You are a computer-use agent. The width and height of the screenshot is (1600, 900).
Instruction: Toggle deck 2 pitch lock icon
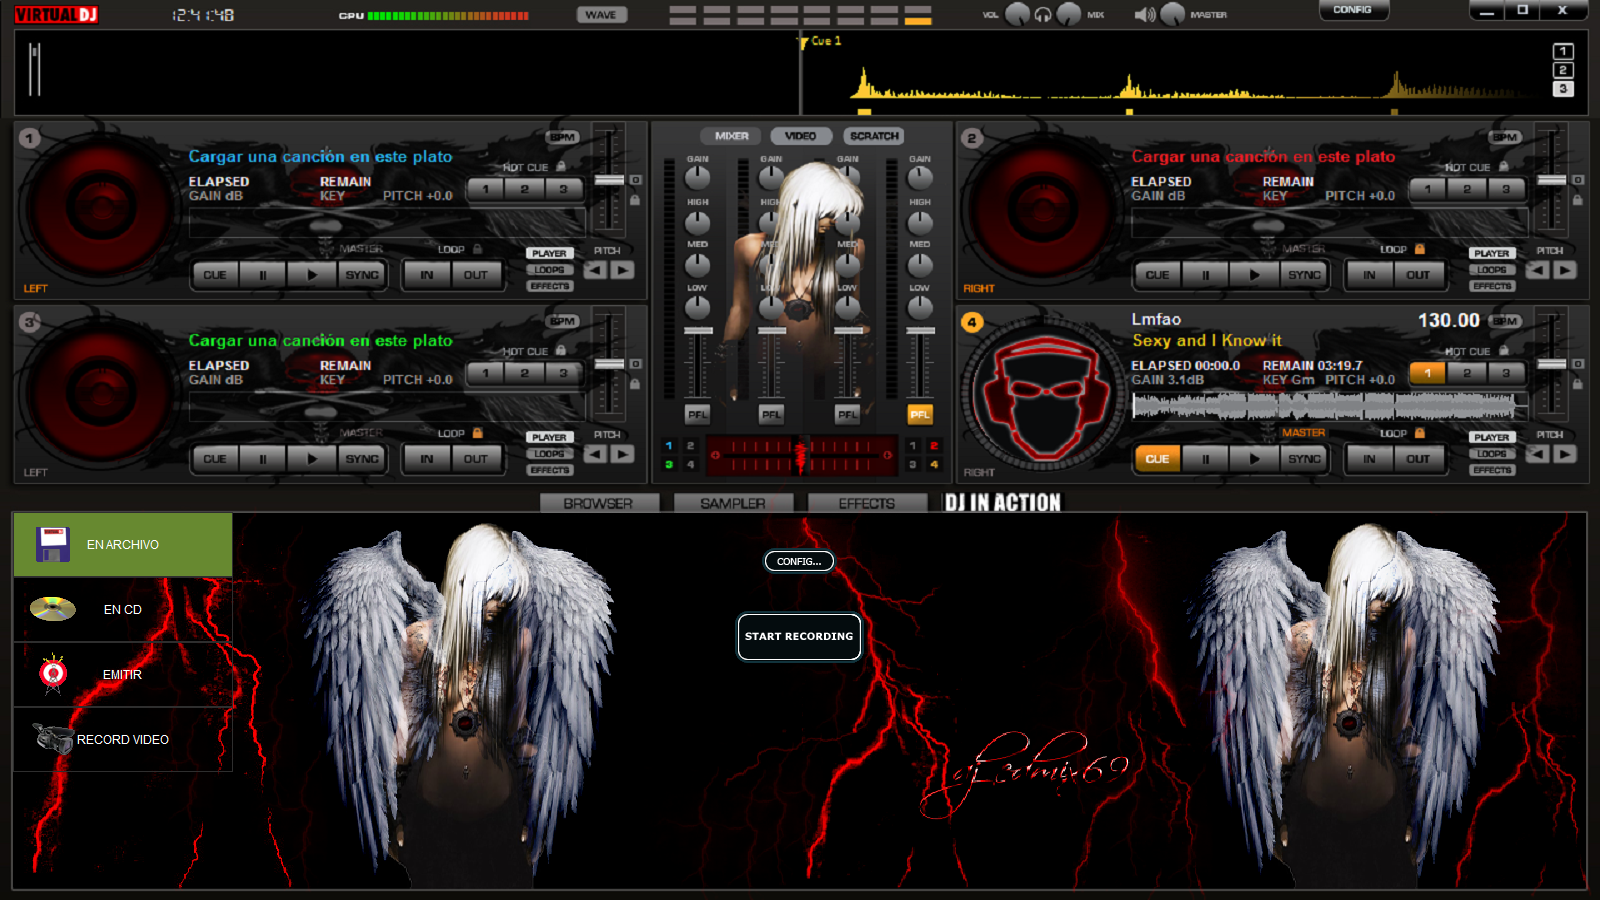tap(1577, 200)
